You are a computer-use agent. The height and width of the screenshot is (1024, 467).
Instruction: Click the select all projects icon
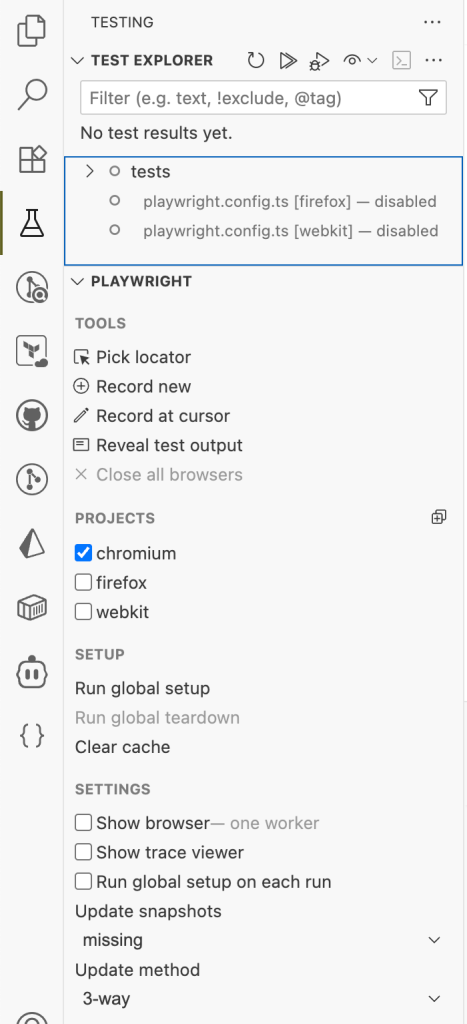pos(439,517)
